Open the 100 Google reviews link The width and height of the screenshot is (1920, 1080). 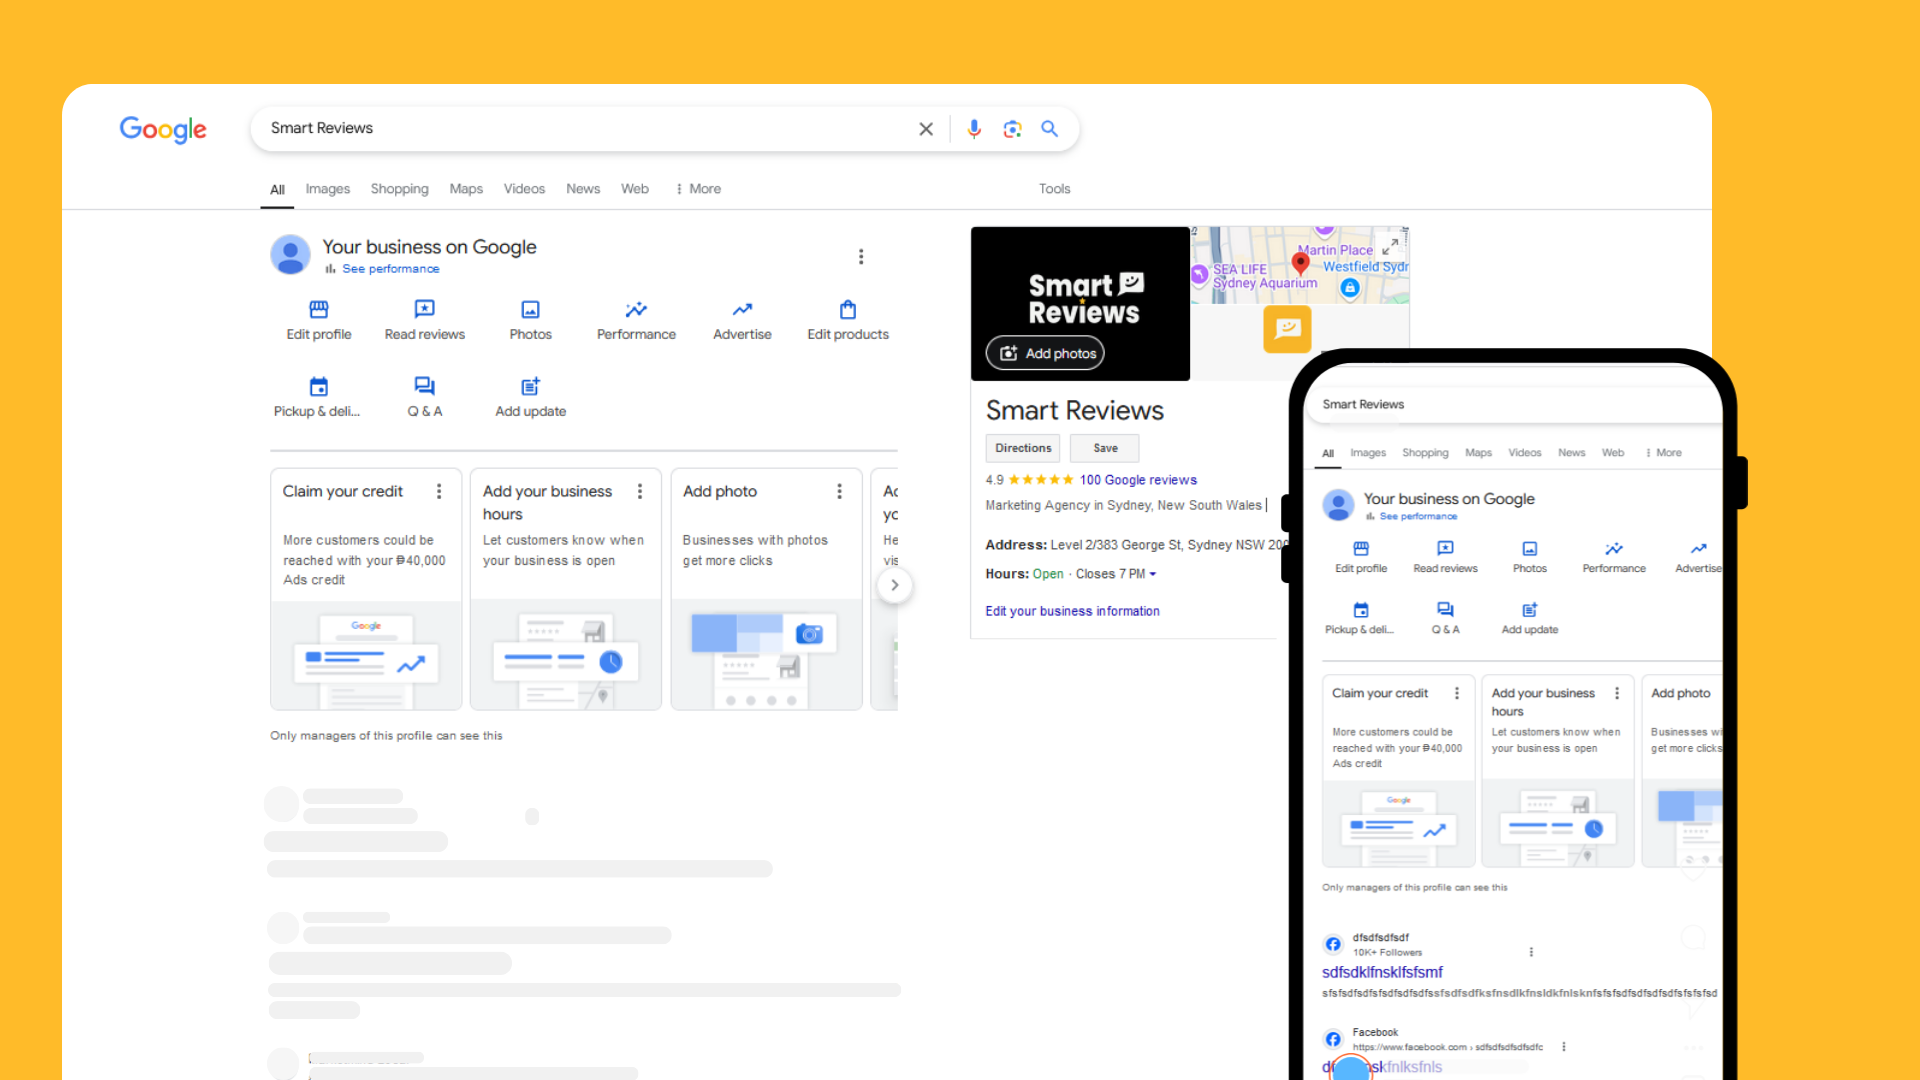(1138, 480)
